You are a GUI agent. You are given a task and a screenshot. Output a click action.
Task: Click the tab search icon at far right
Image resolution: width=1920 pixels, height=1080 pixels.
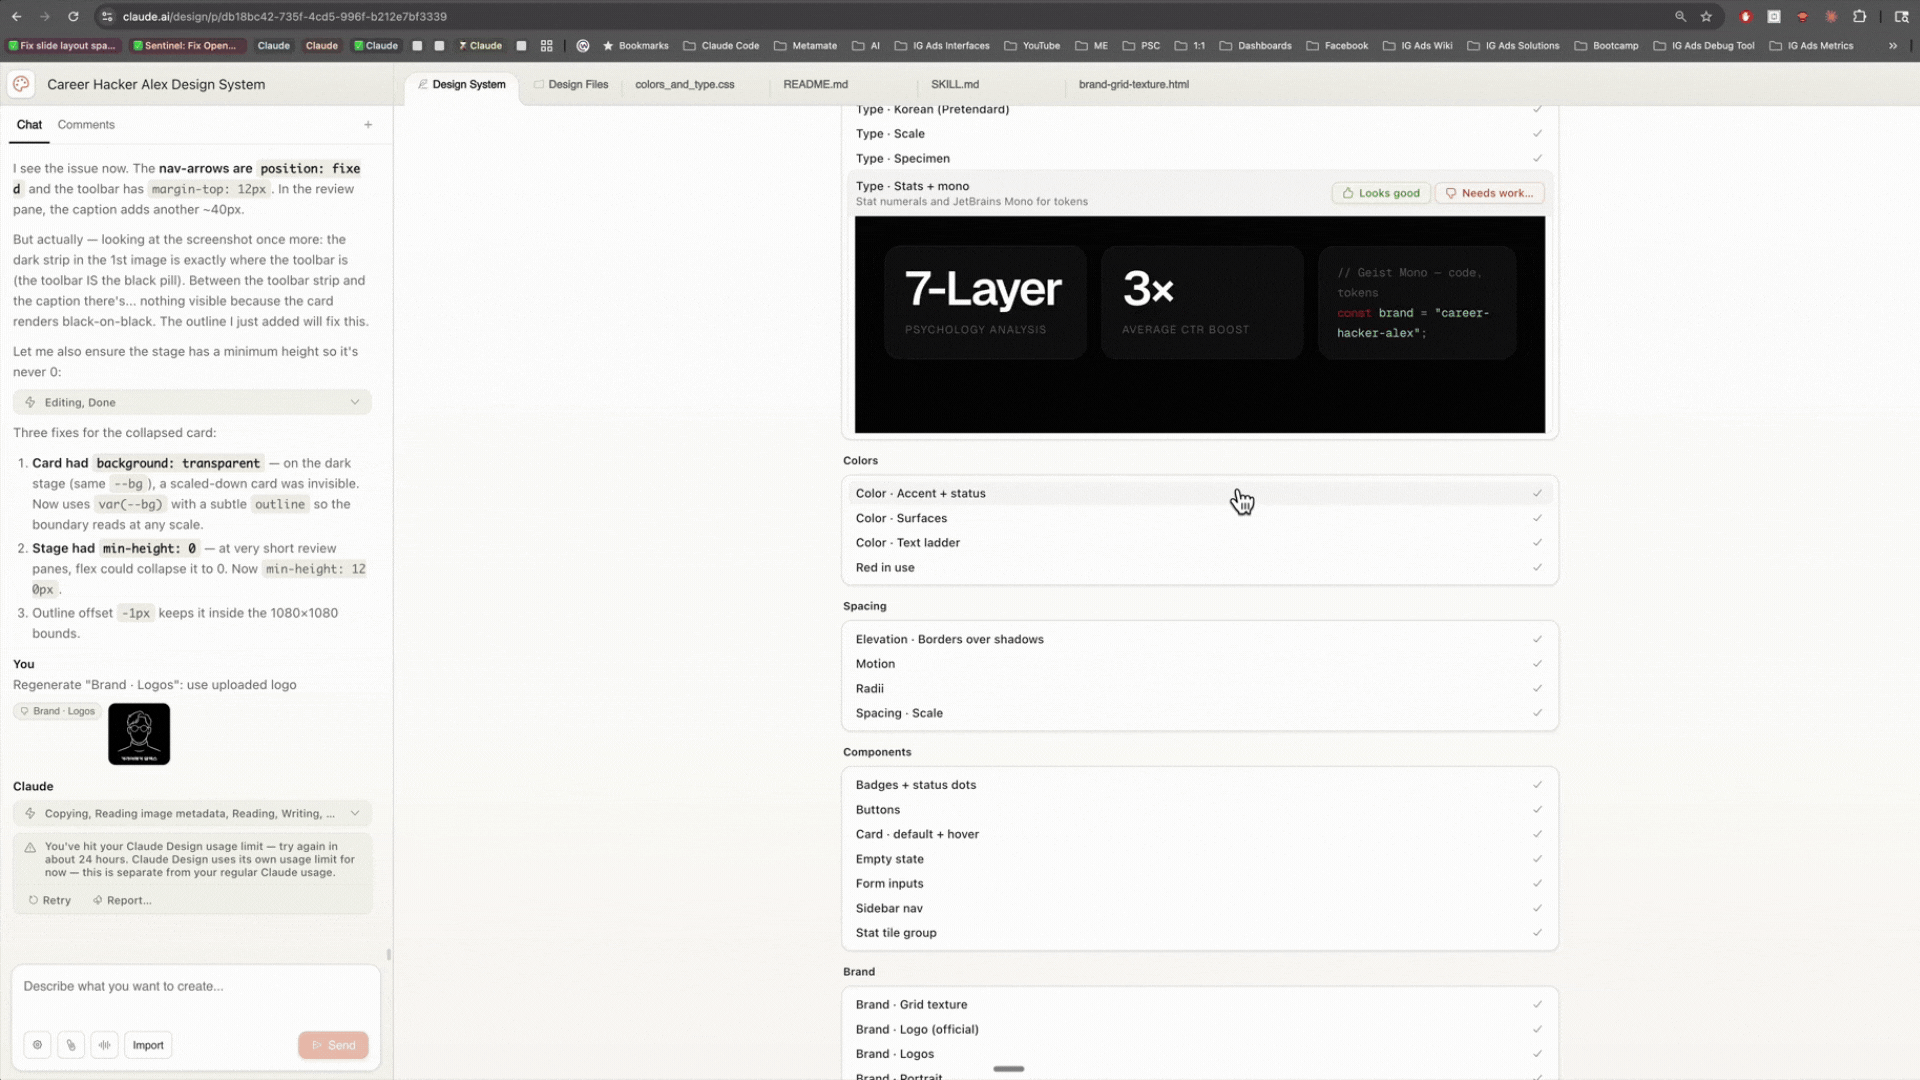tap(1901, 16)
